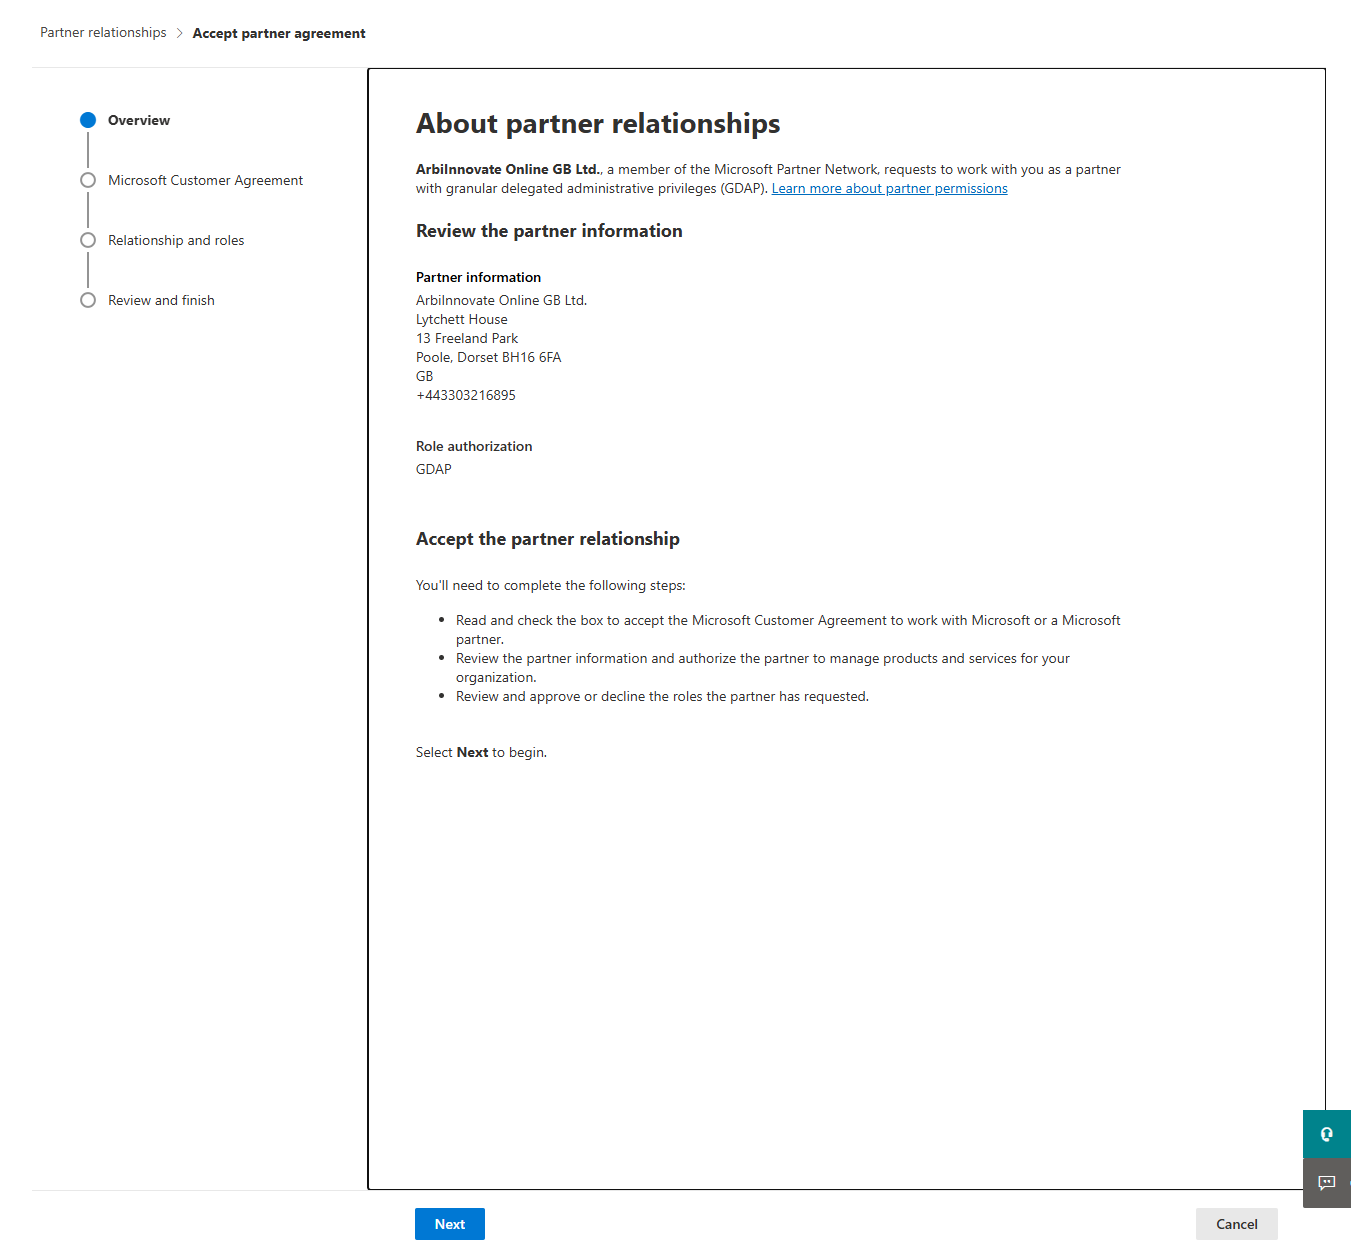1367x1256 pixels.
Task: Click the Poole, Dorset BH16 6FA line
Action: (489, 357)
